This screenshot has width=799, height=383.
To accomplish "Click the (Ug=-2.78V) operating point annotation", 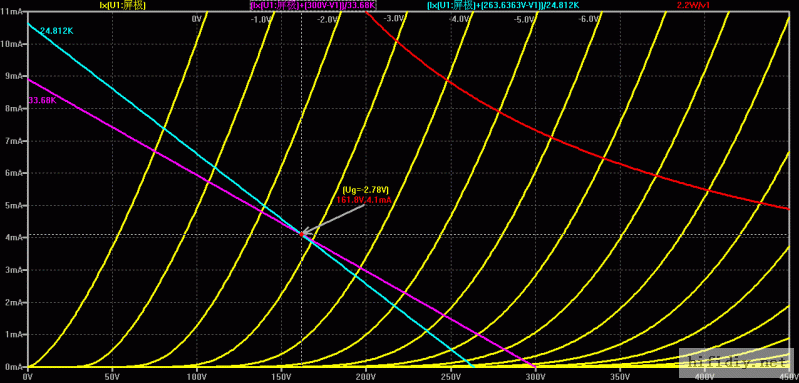I will (365, 190).
